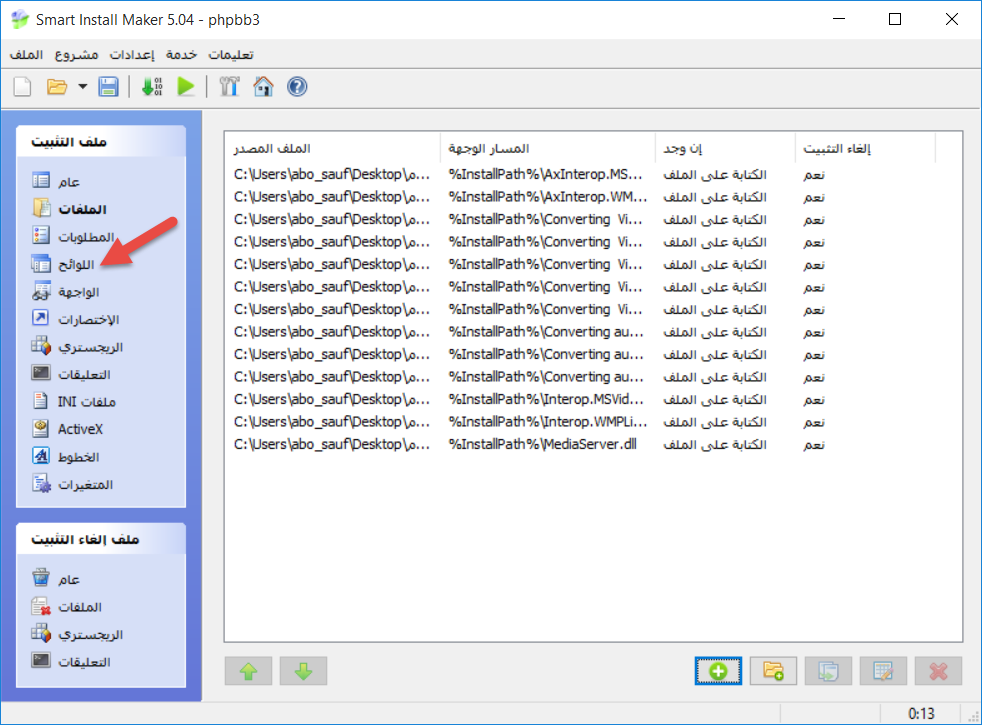Click the Help question mark icon
Viewport: 982px width, 725px height.
coord(297,86)
